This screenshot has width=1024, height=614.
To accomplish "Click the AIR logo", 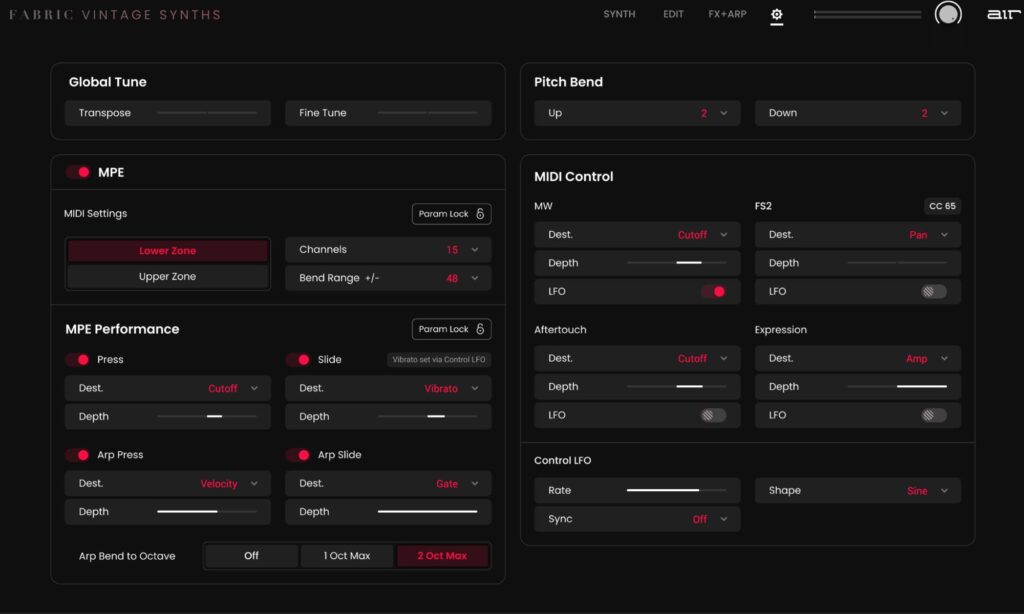I will 1001,14.
